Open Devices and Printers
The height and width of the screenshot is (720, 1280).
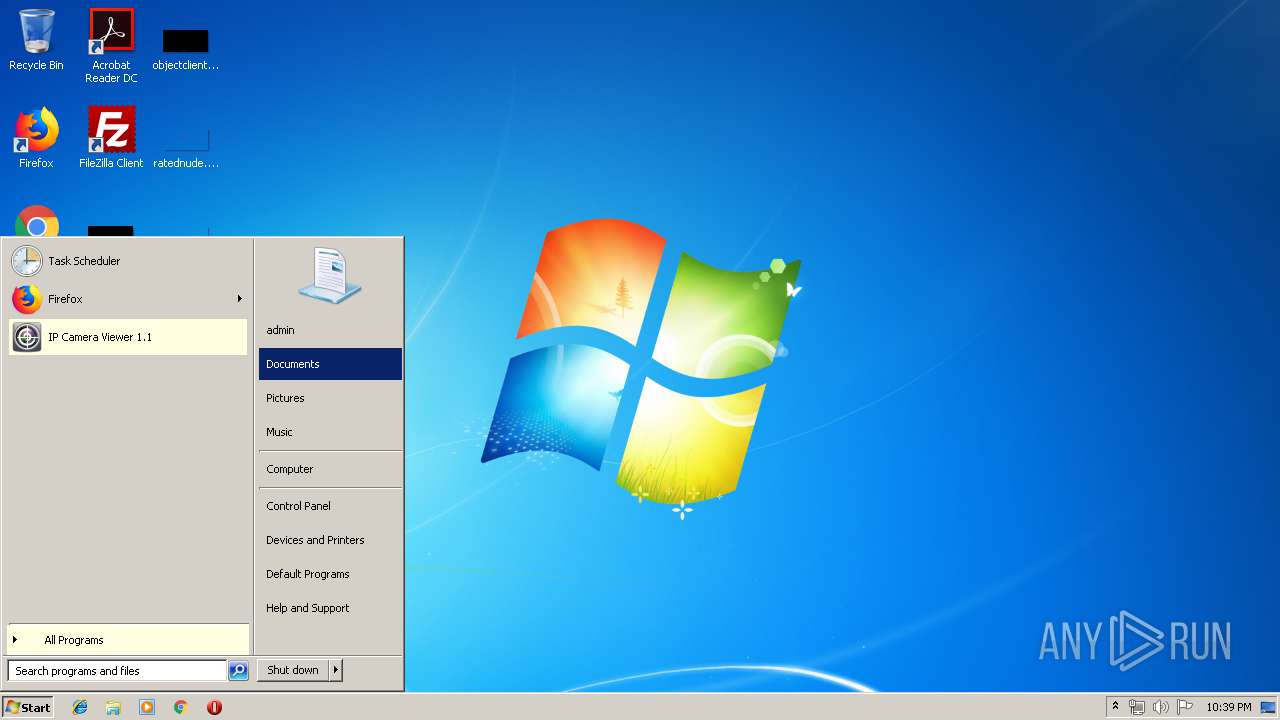coord(330,540)
